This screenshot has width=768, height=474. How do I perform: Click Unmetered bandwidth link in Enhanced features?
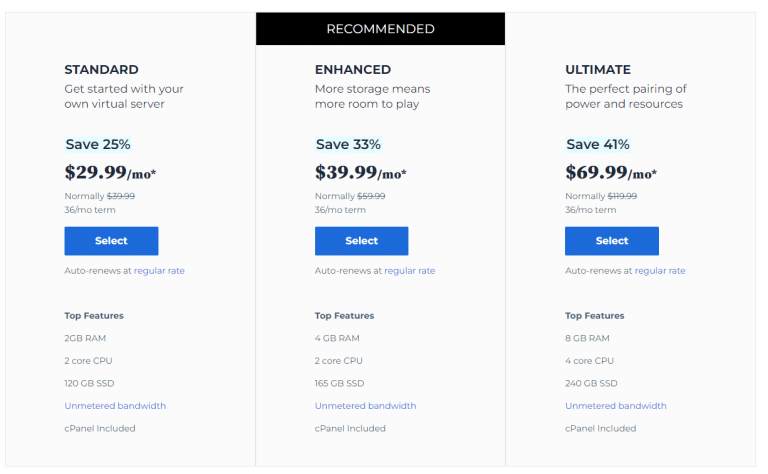click(365, 406)
